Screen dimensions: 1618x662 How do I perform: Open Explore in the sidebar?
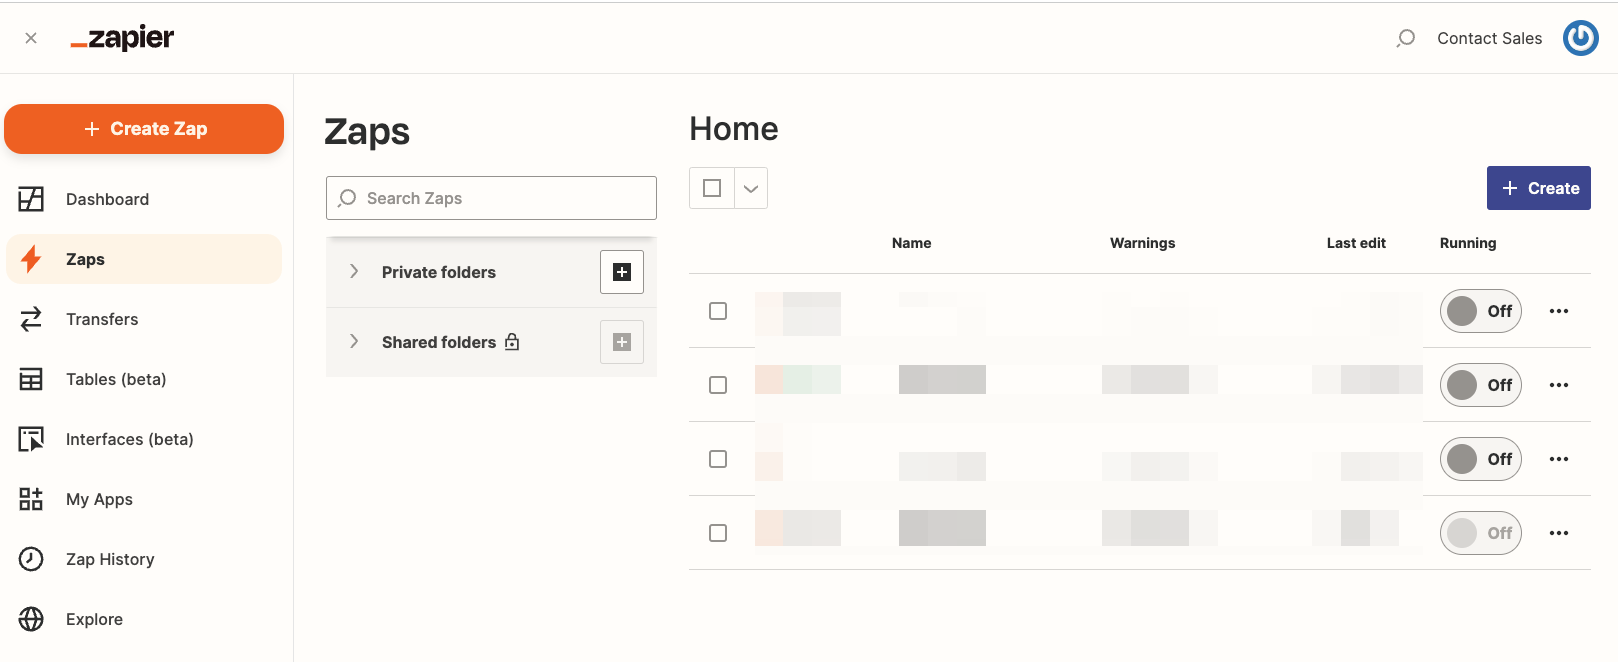[144, 619]
